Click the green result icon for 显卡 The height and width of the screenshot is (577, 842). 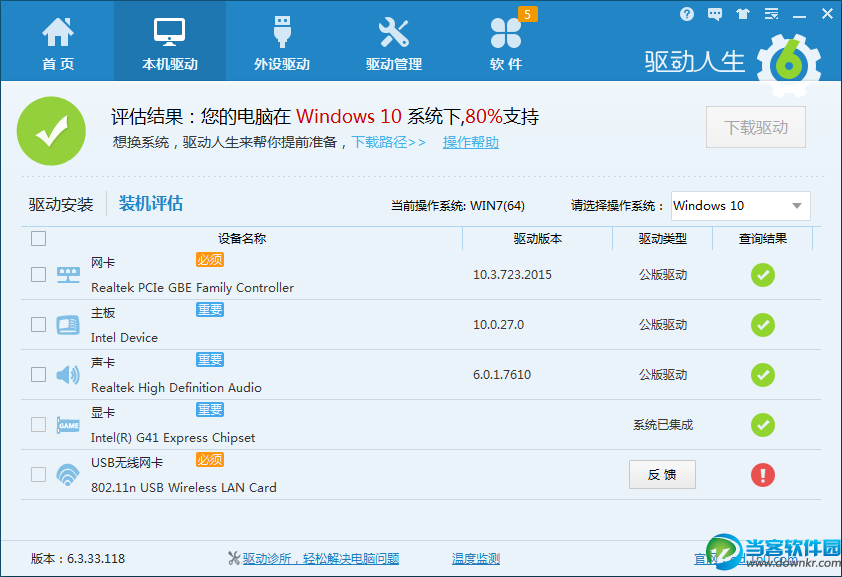[763, 425]
